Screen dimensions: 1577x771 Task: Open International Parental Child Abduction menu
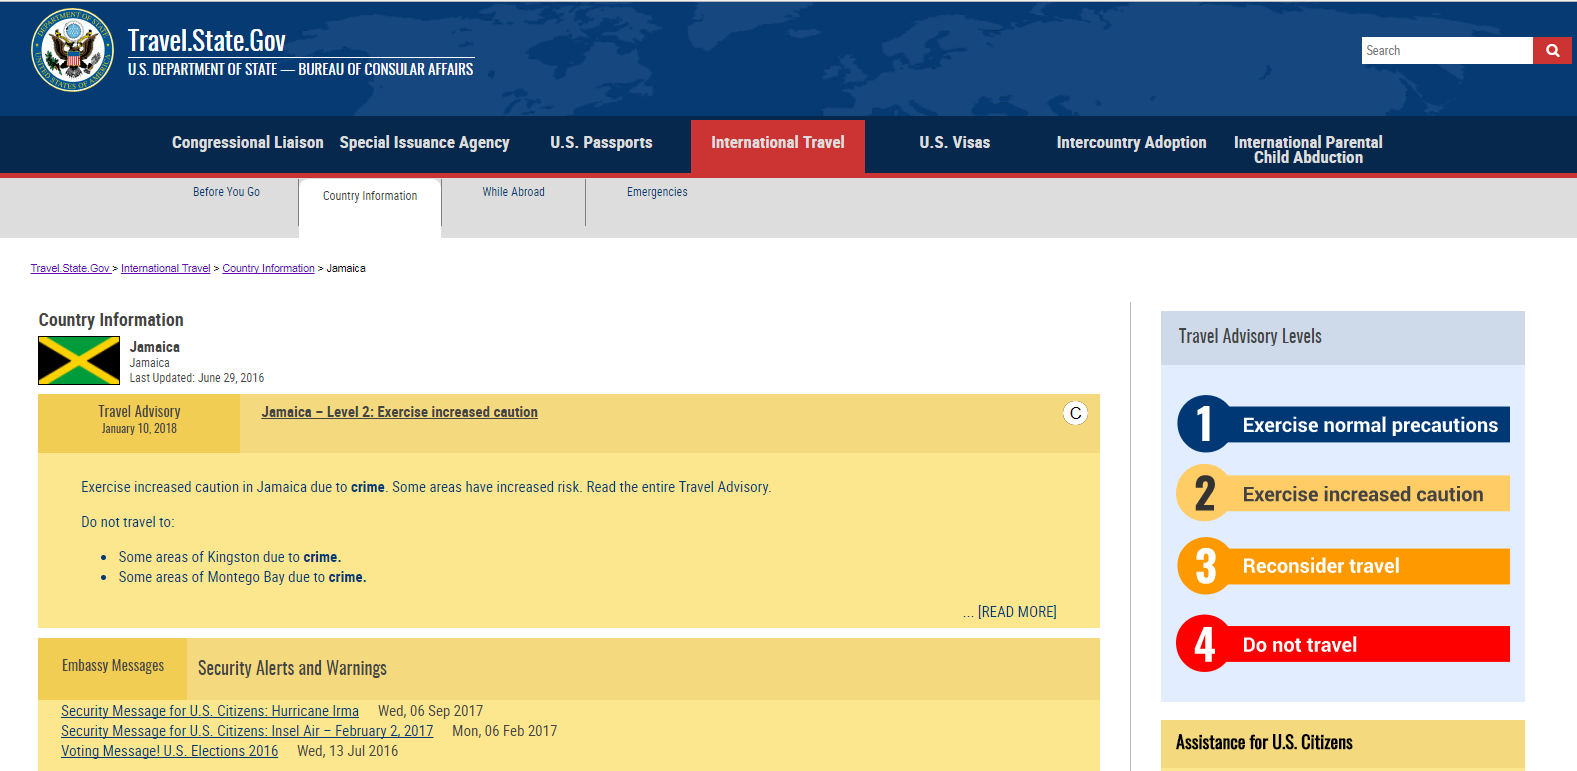tap(1308, 150)
